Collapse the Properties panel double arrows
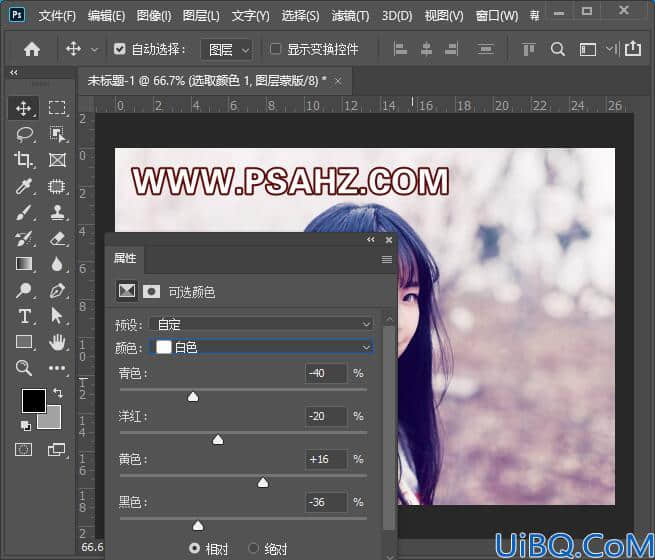The height and width of the screenshot is (560, 655). 371,239
